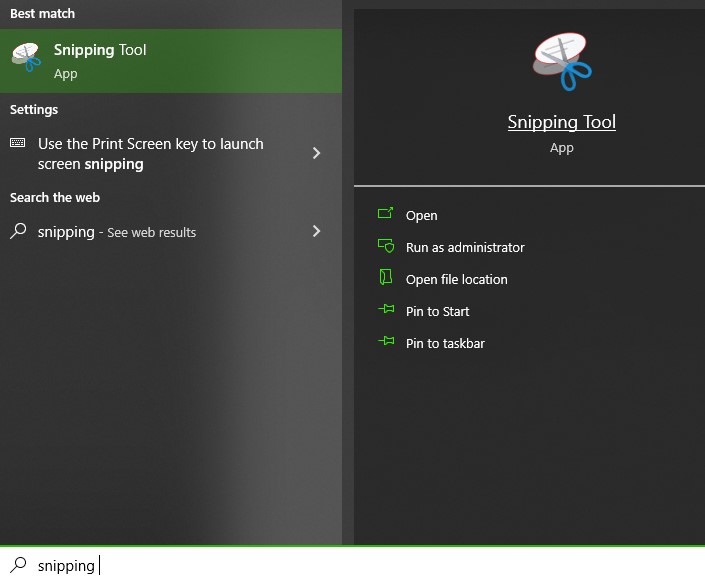705x583 pixels.
Task: Click the 'App' label under preview title
Action: click(562, 148)
